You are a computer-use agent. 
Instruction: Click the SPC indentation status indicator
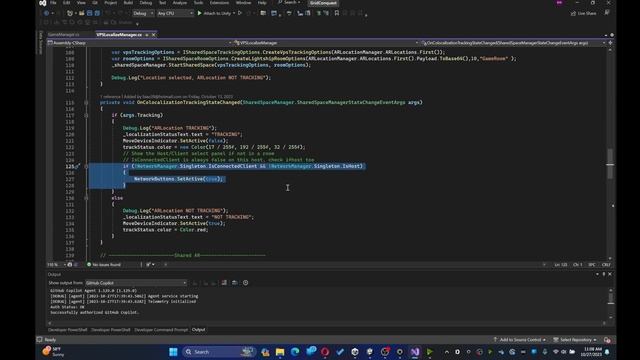tap(591, 264)
